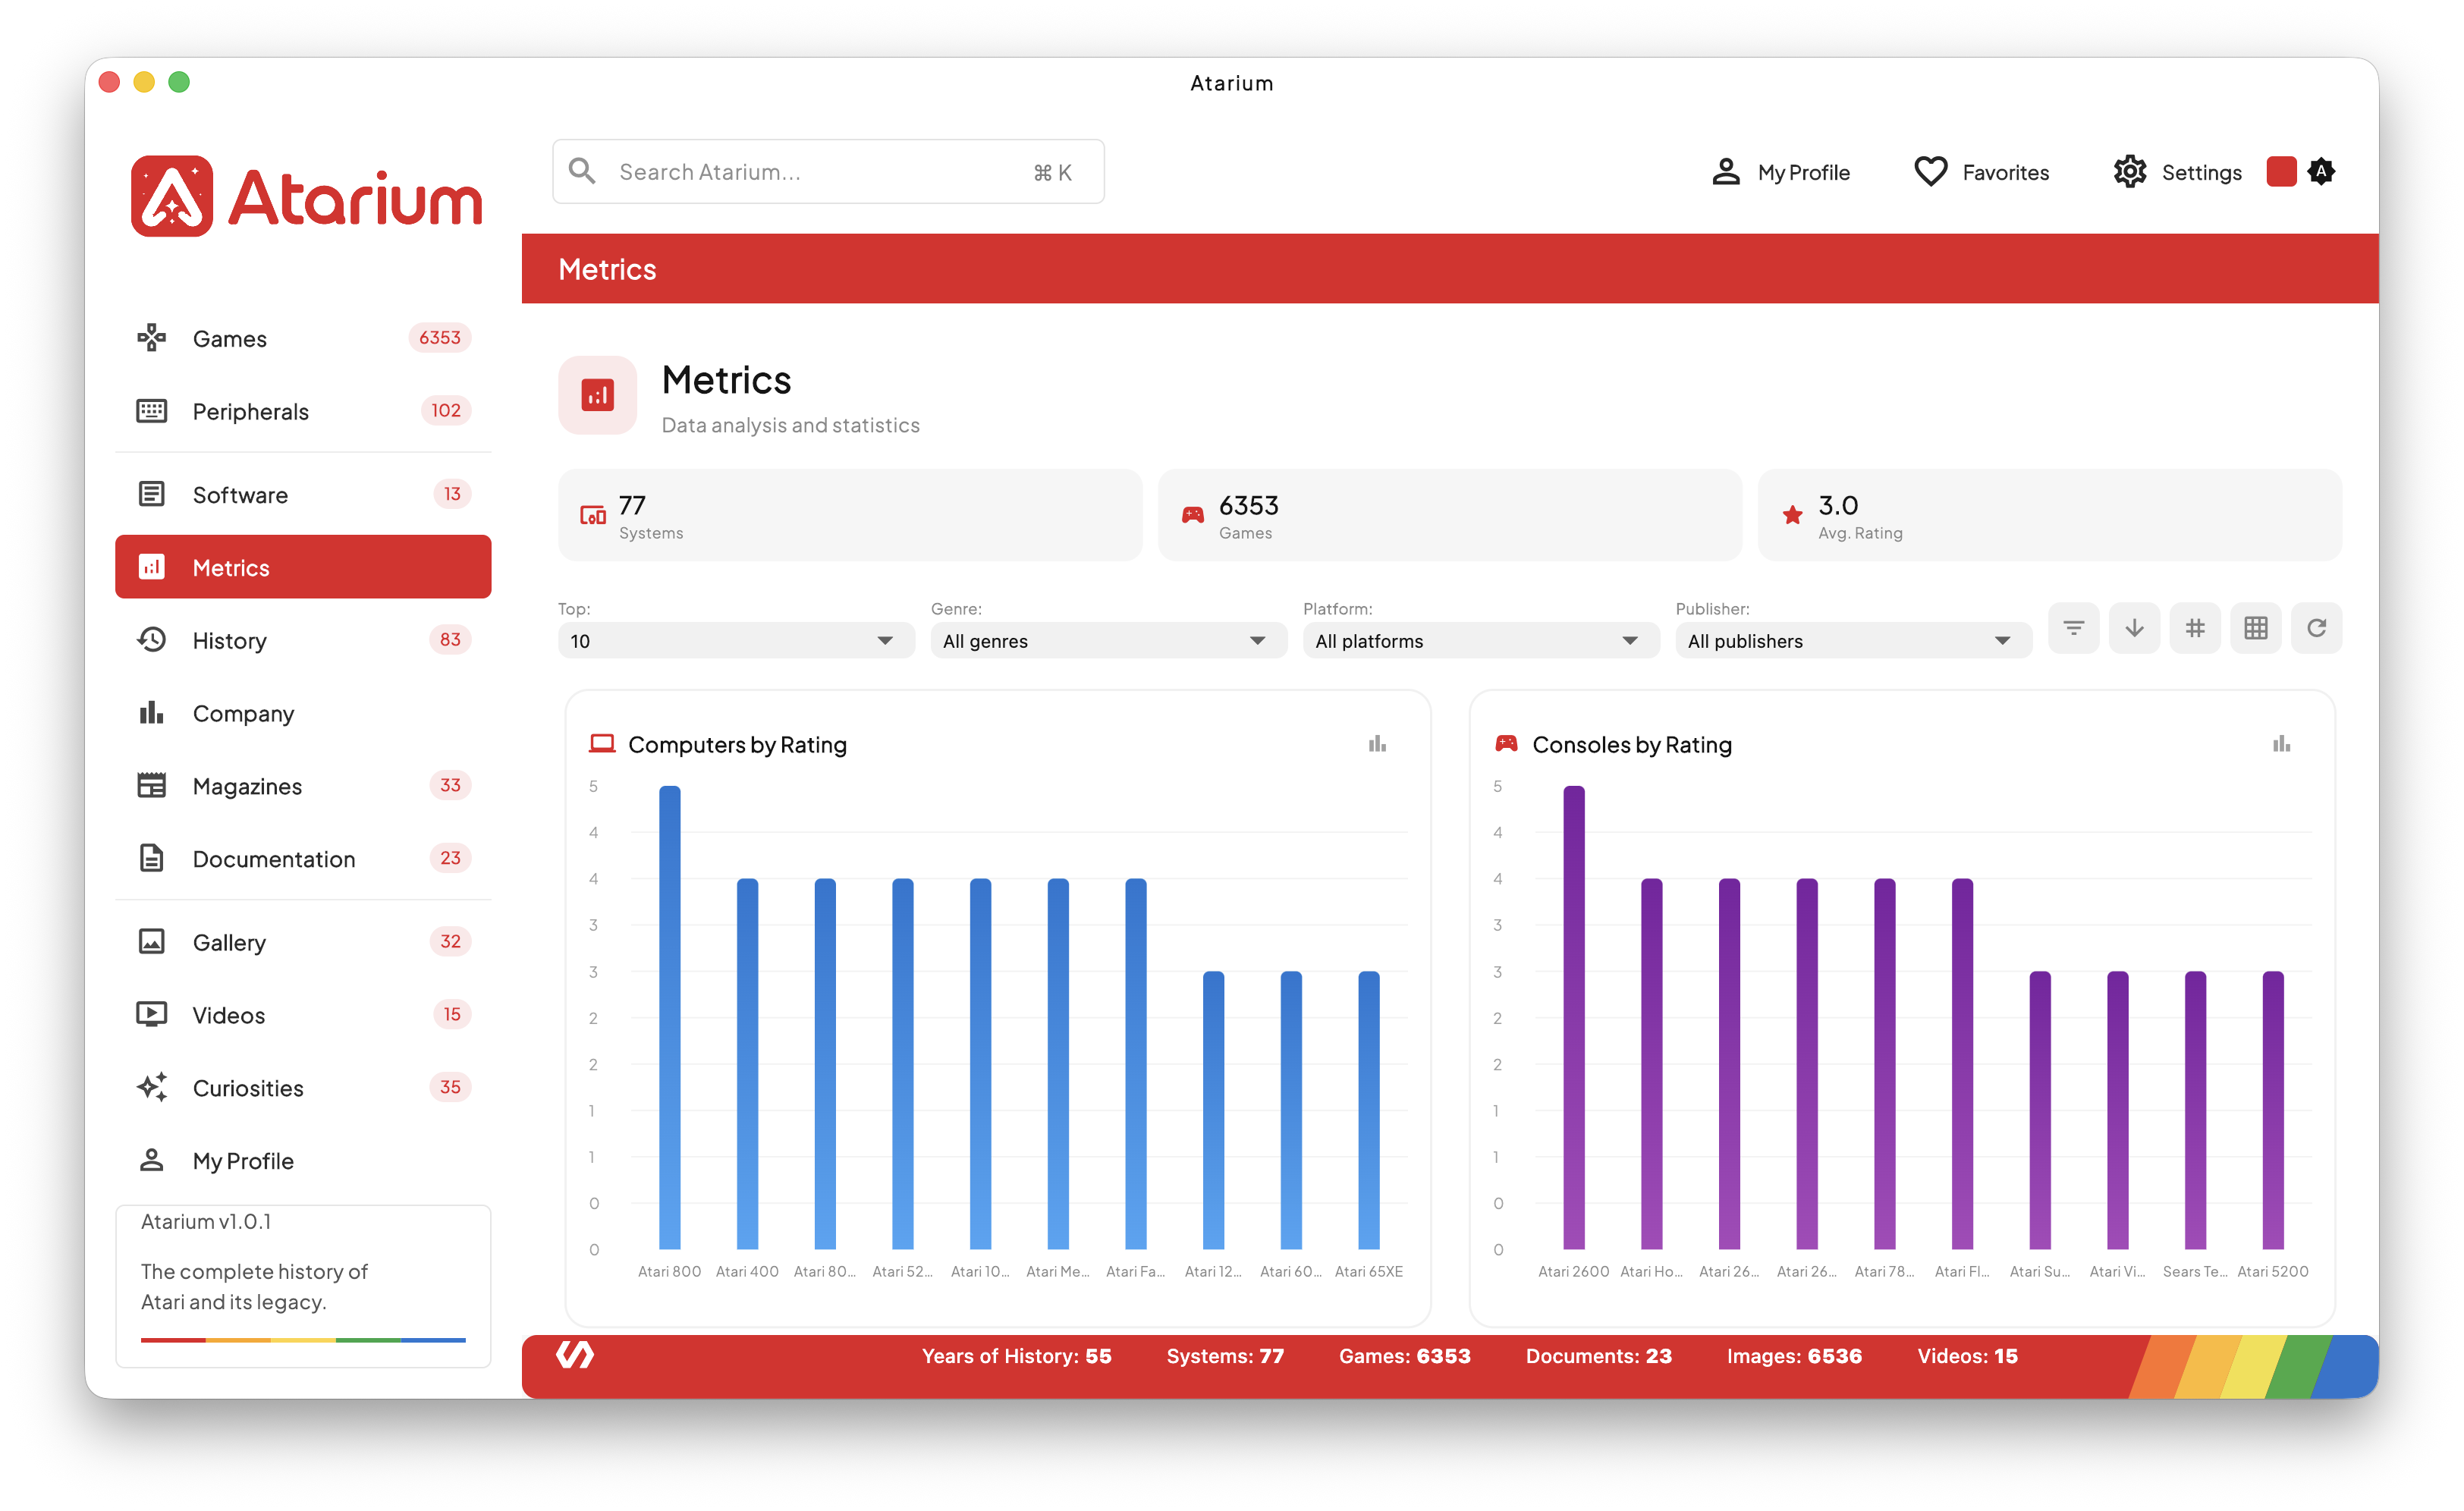Click the refresh icon button

2317,629
